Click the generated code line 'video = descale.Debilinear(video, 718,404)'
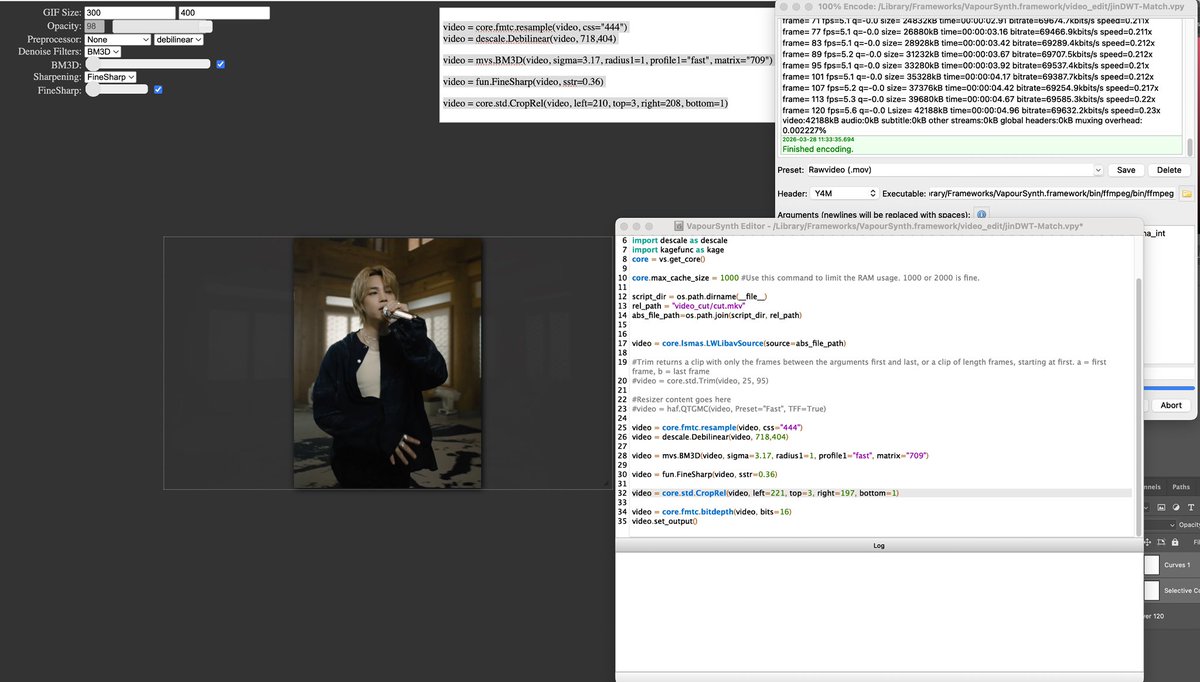This screenshot has height=682, width=1200. click(531, 38)
